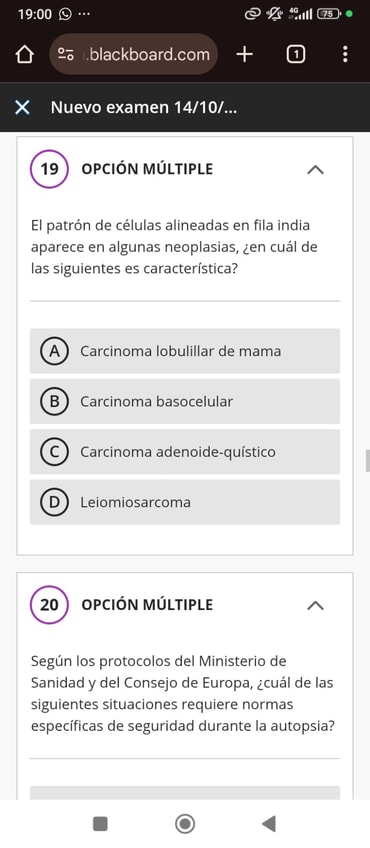This screenshot has width=370, height=848.
Task: Collapse question 19 with its chevron
Action: coord(315,169)
